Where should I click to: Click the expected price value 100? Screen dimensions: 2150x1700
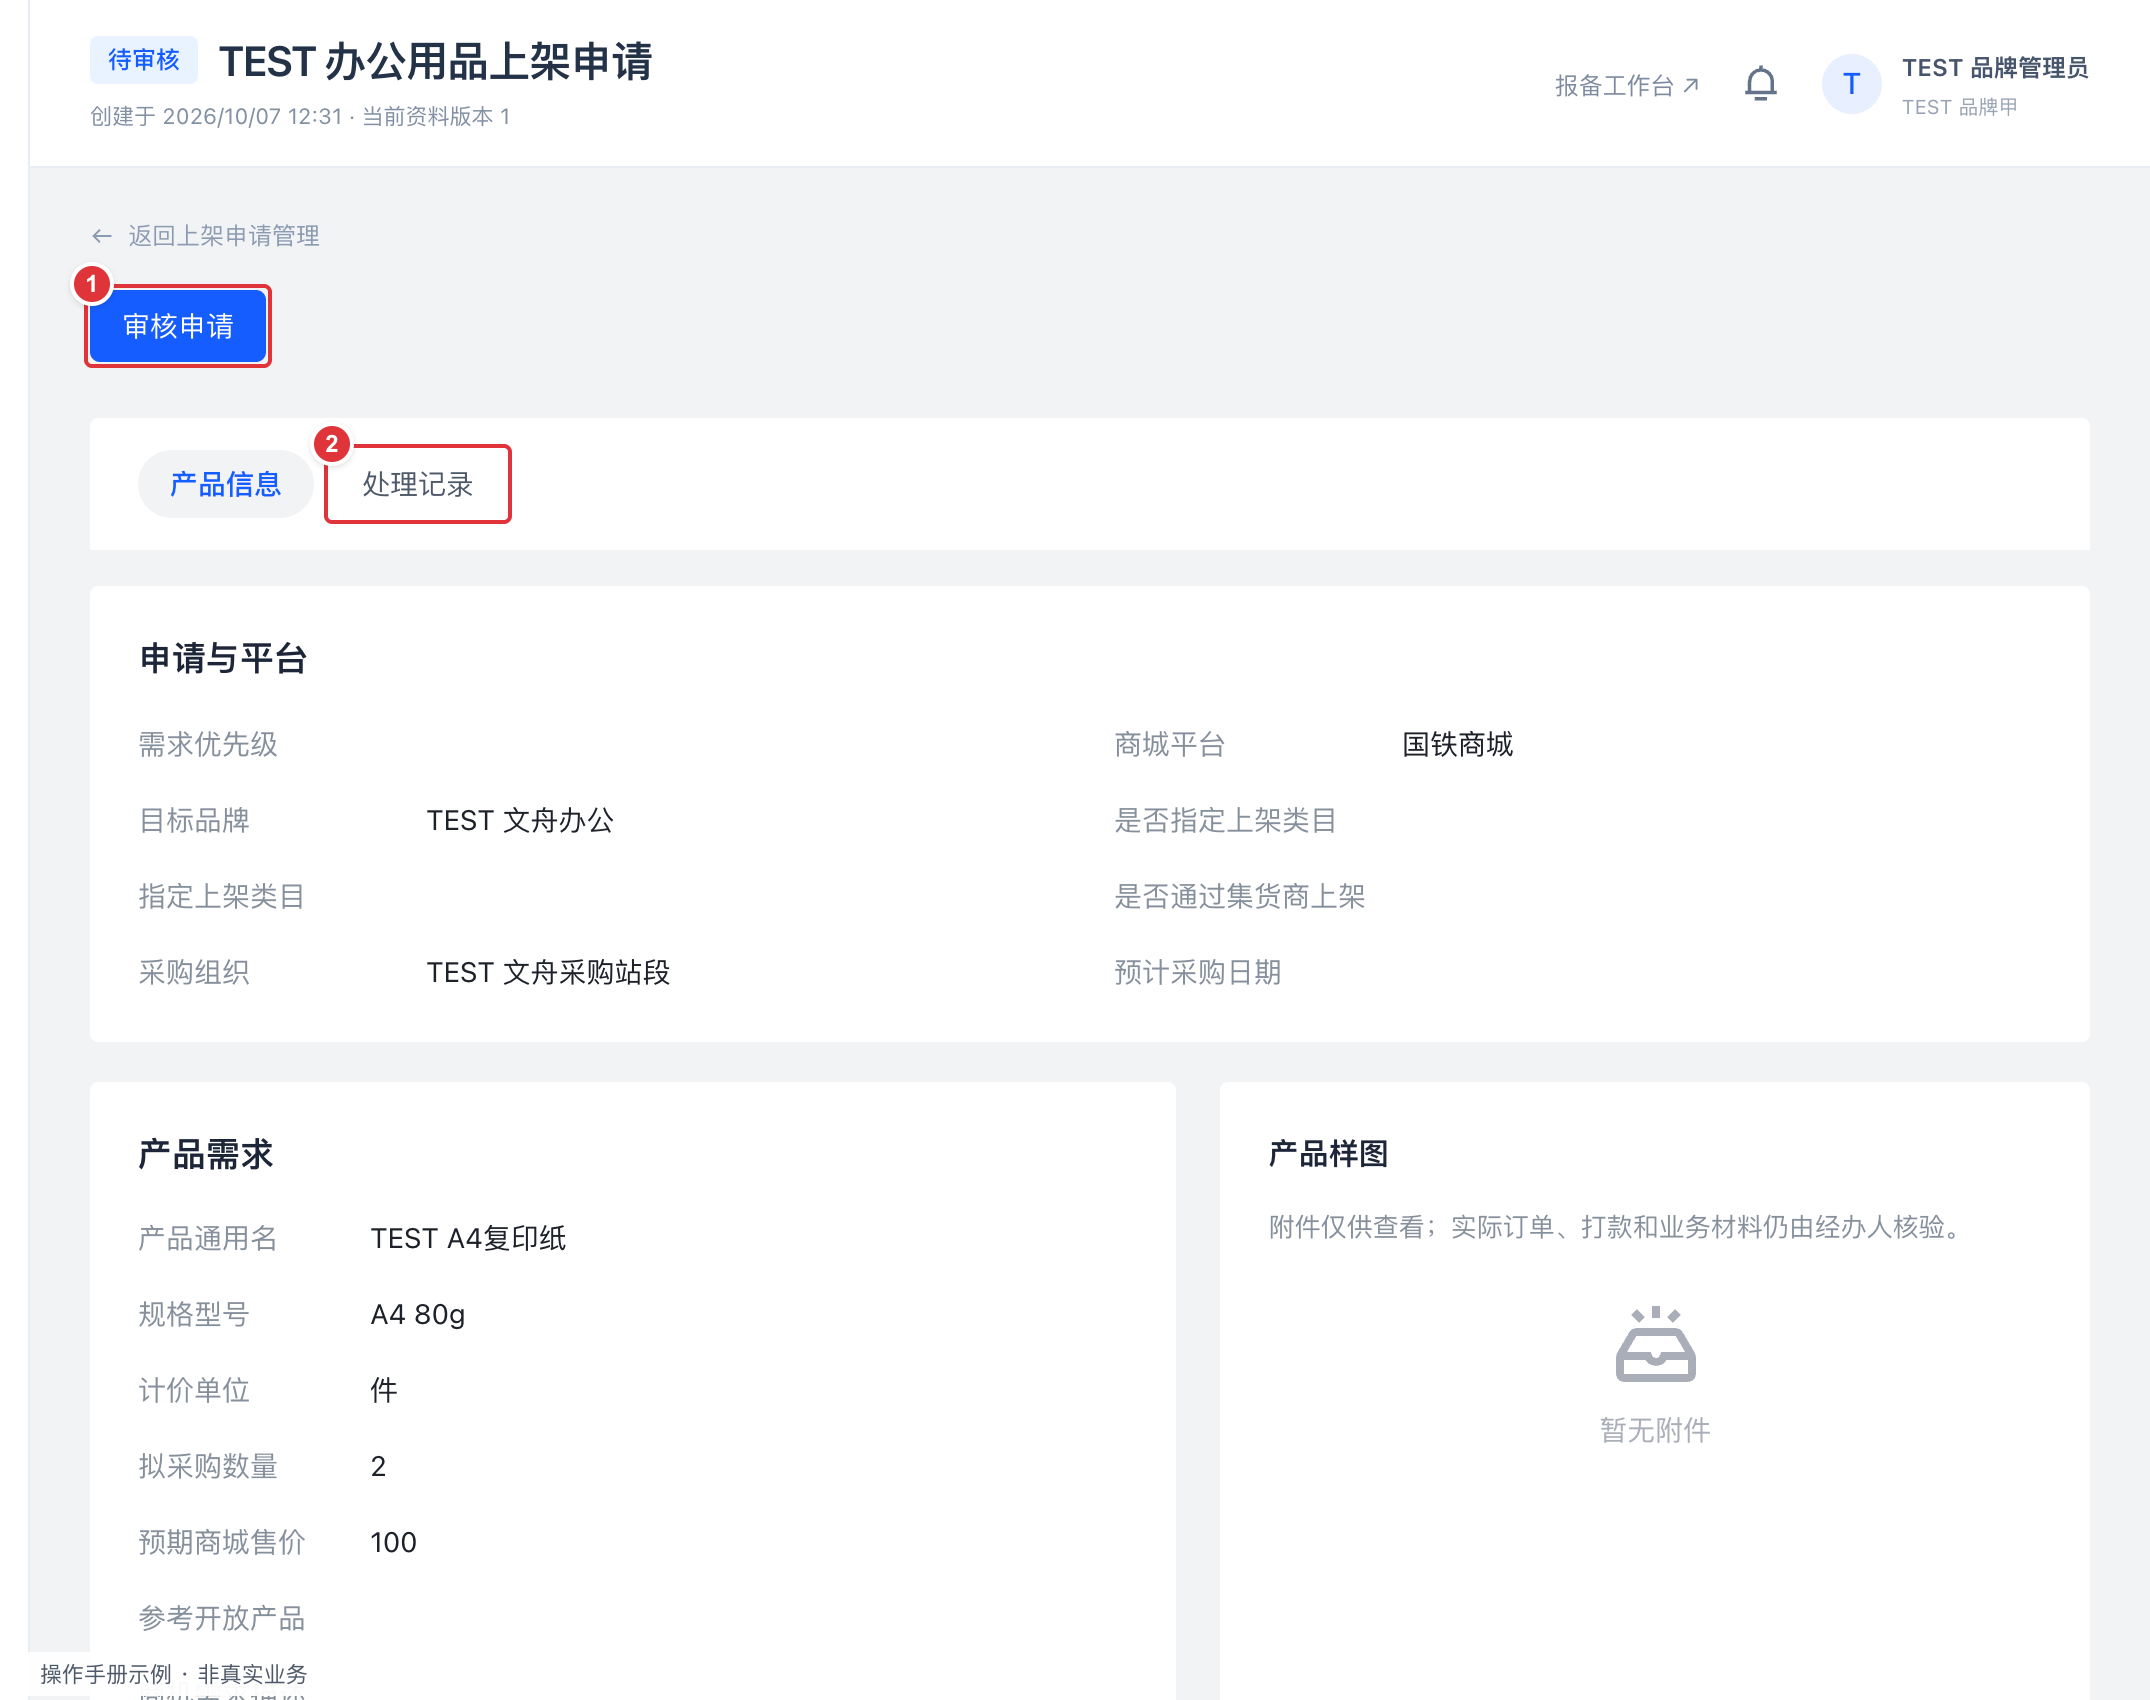coord(393,1543)
